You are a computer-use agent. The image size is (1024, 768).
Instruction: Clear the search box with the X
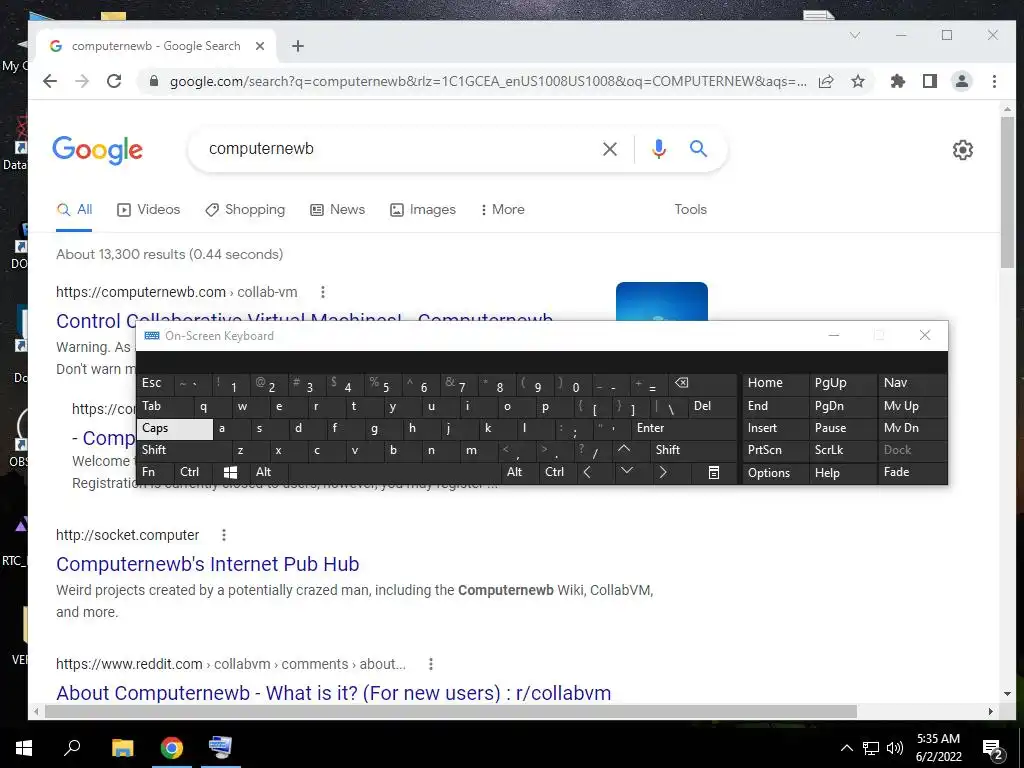coord(610,149)
